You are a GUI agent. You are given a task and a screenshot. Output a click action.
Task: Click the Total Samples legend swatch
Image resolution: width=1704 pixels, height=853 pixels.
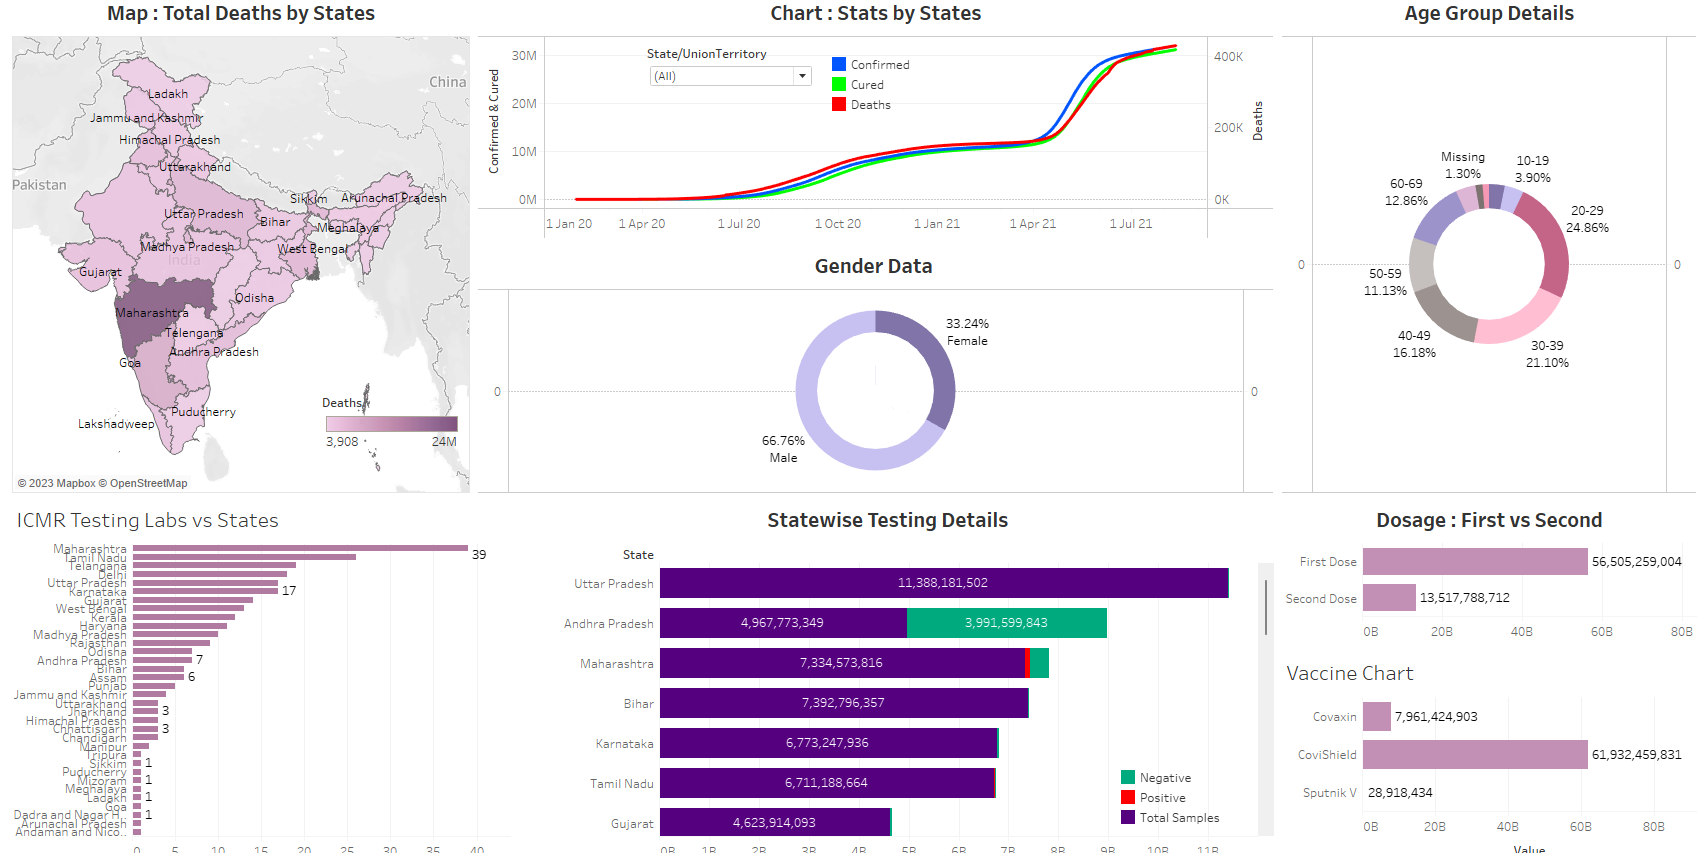[x=1128, y=818]
